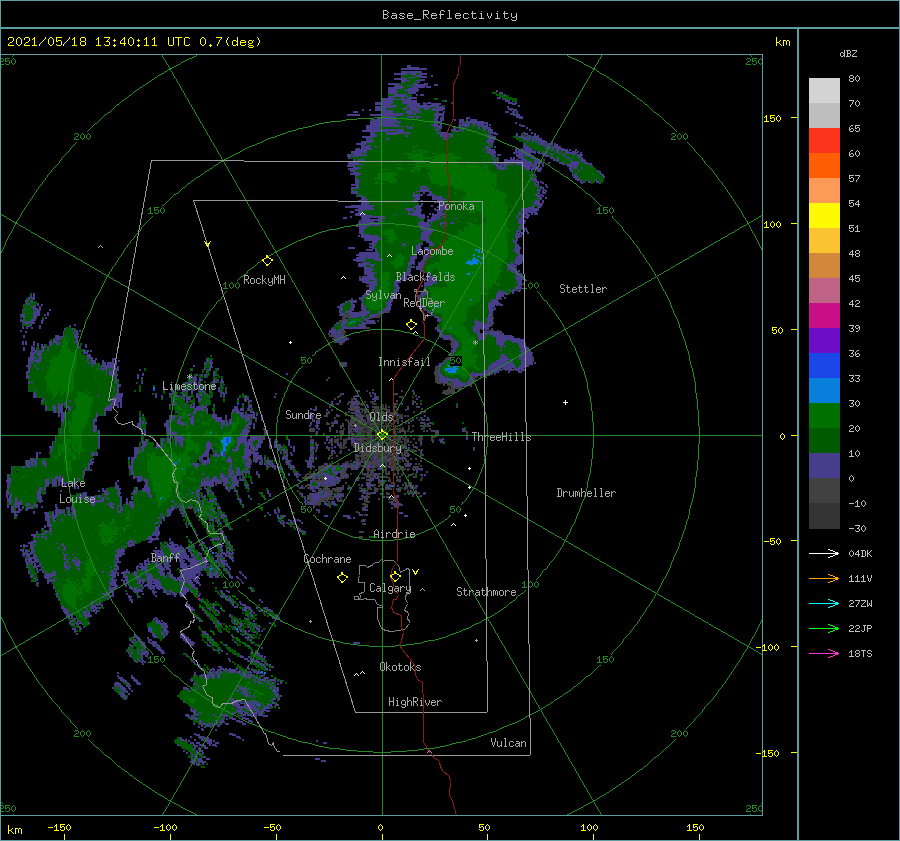Click the Cochrane town label
This screenshot has height=841, width=900.
(x=327, y=559)
